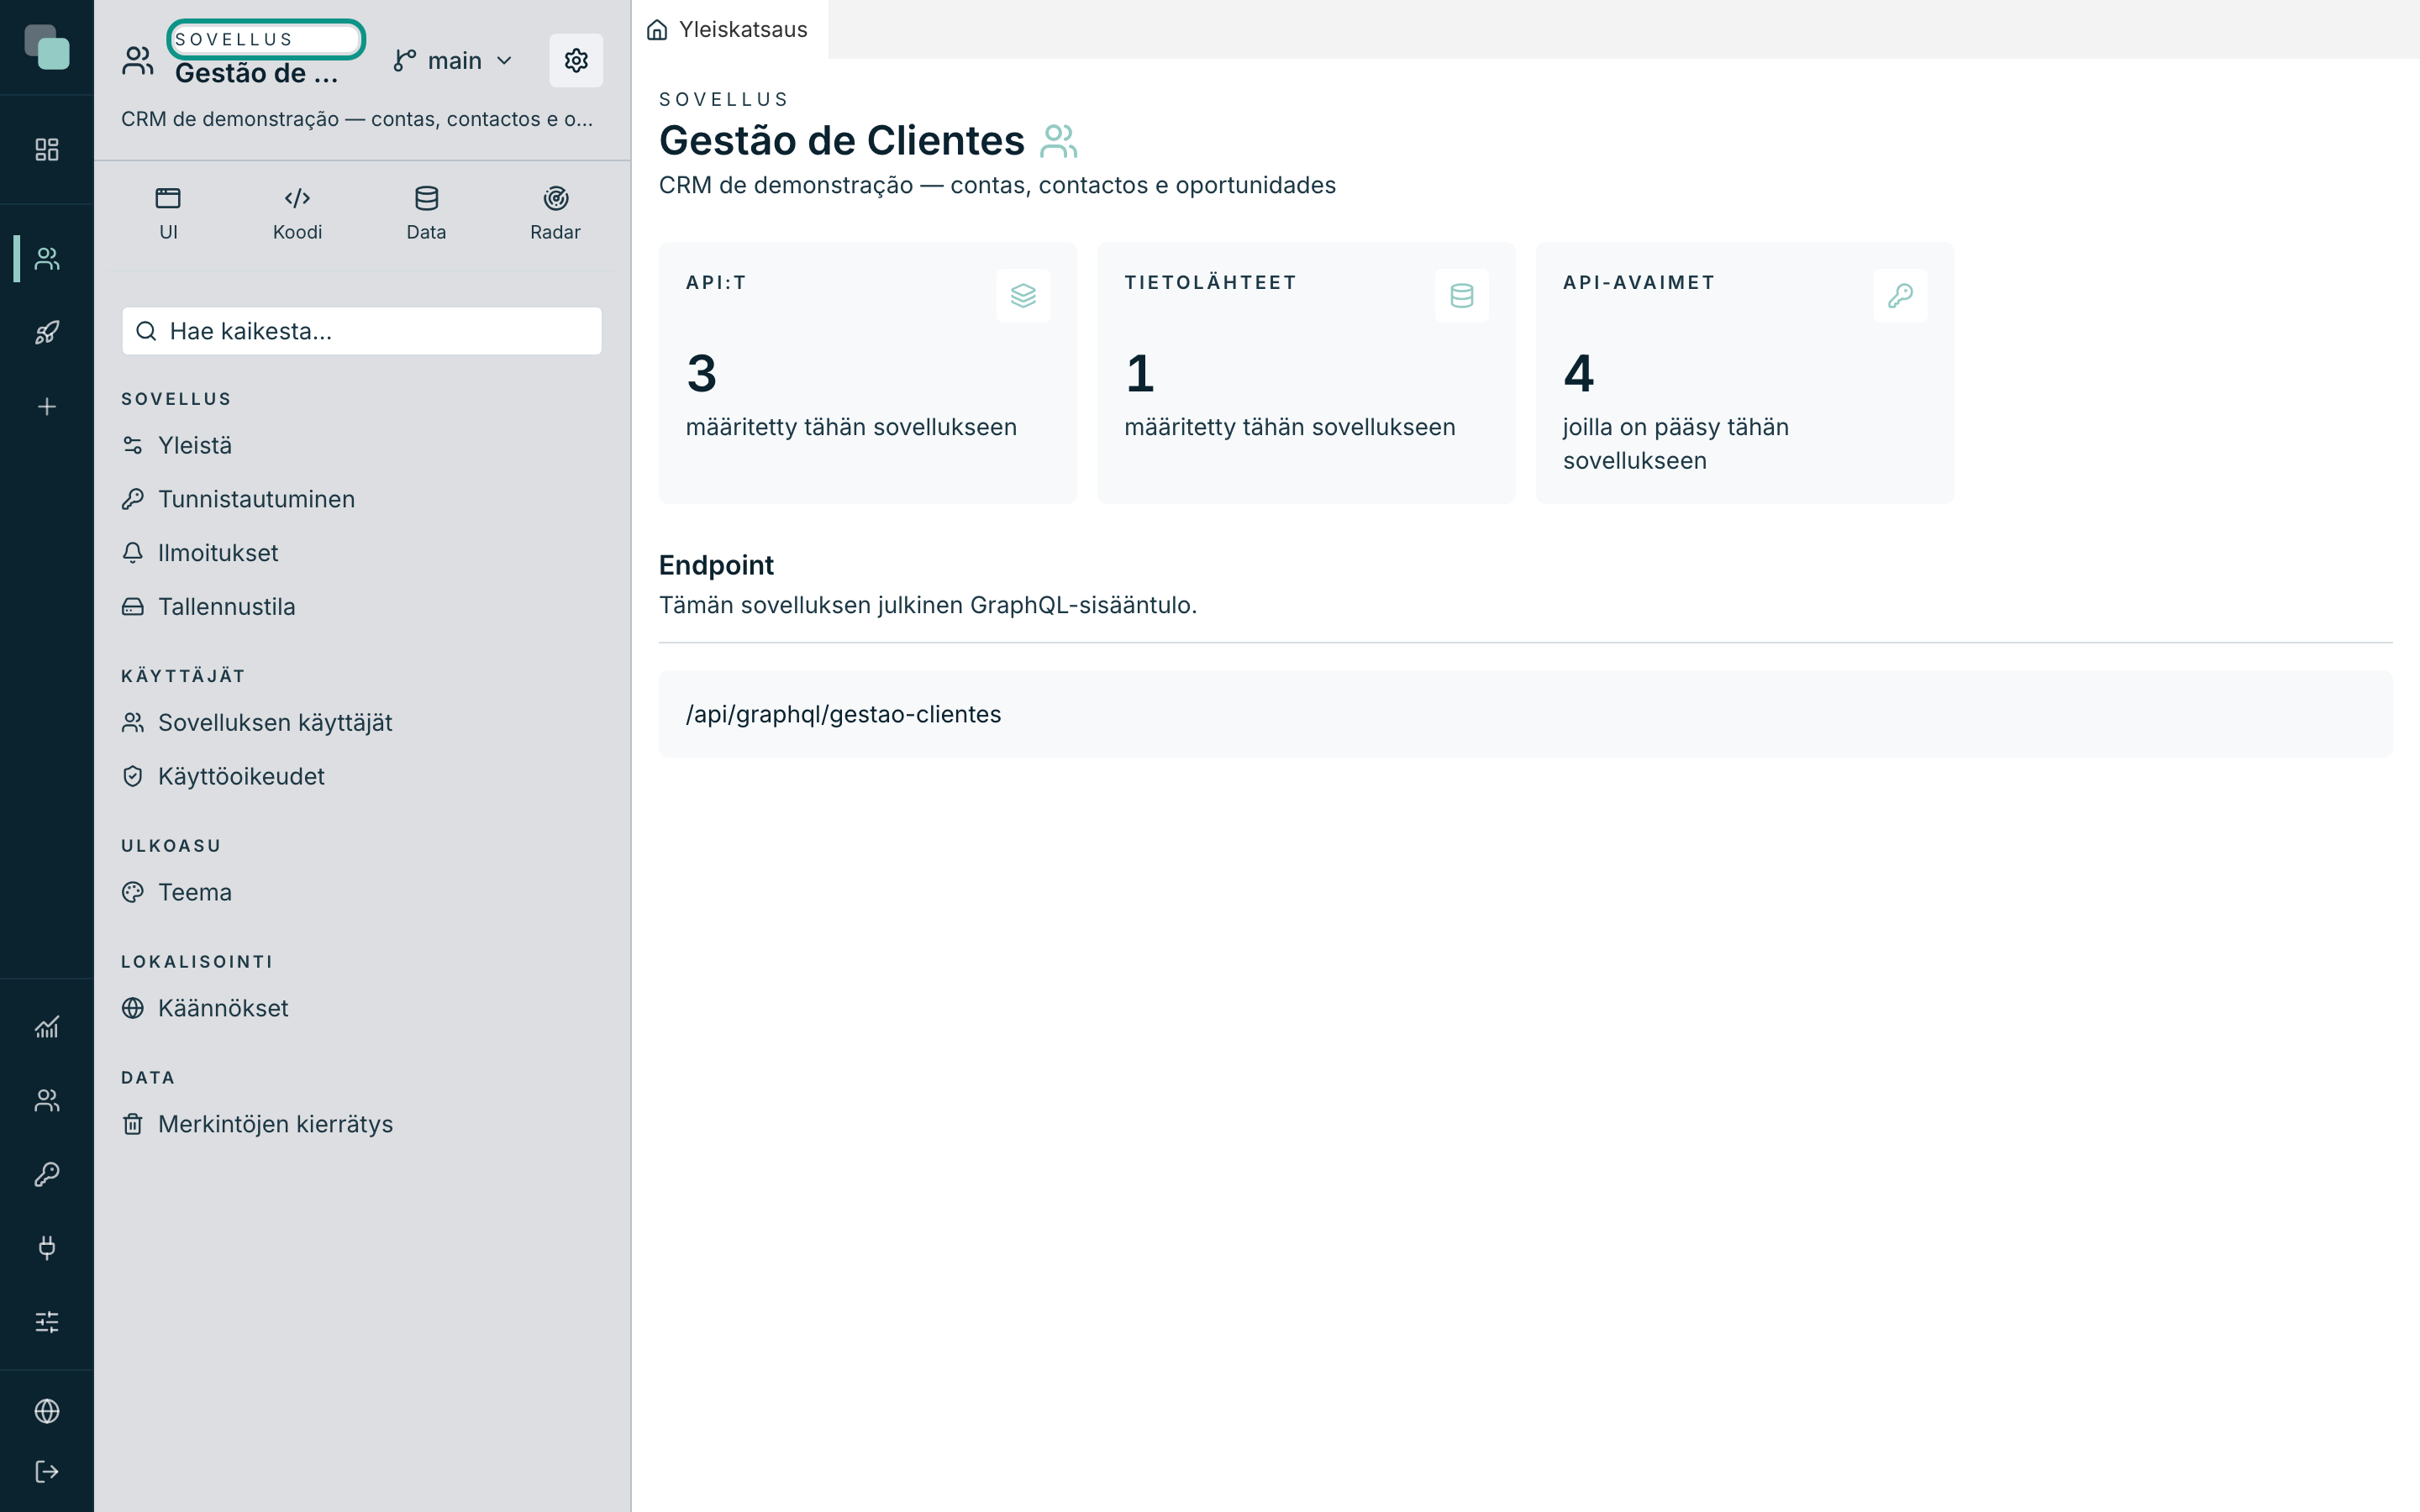Click the Endpoint section heading
Screen dimensions: 2420x1512
pyautogui.click(x=716, y=566)
